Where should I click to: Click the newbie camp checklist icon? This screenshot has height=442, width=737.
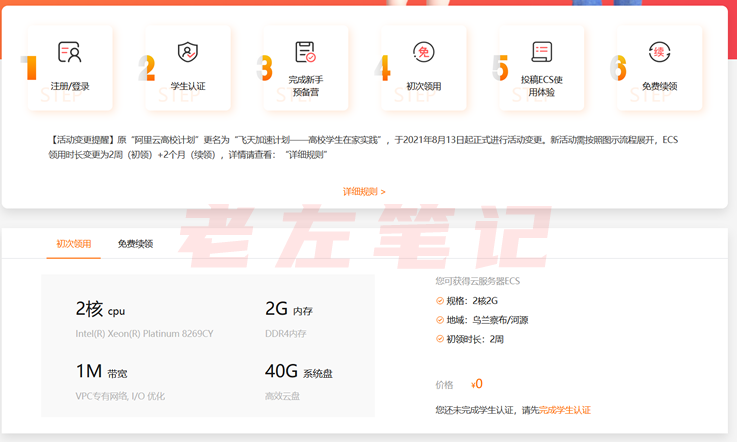coord(306,52)
